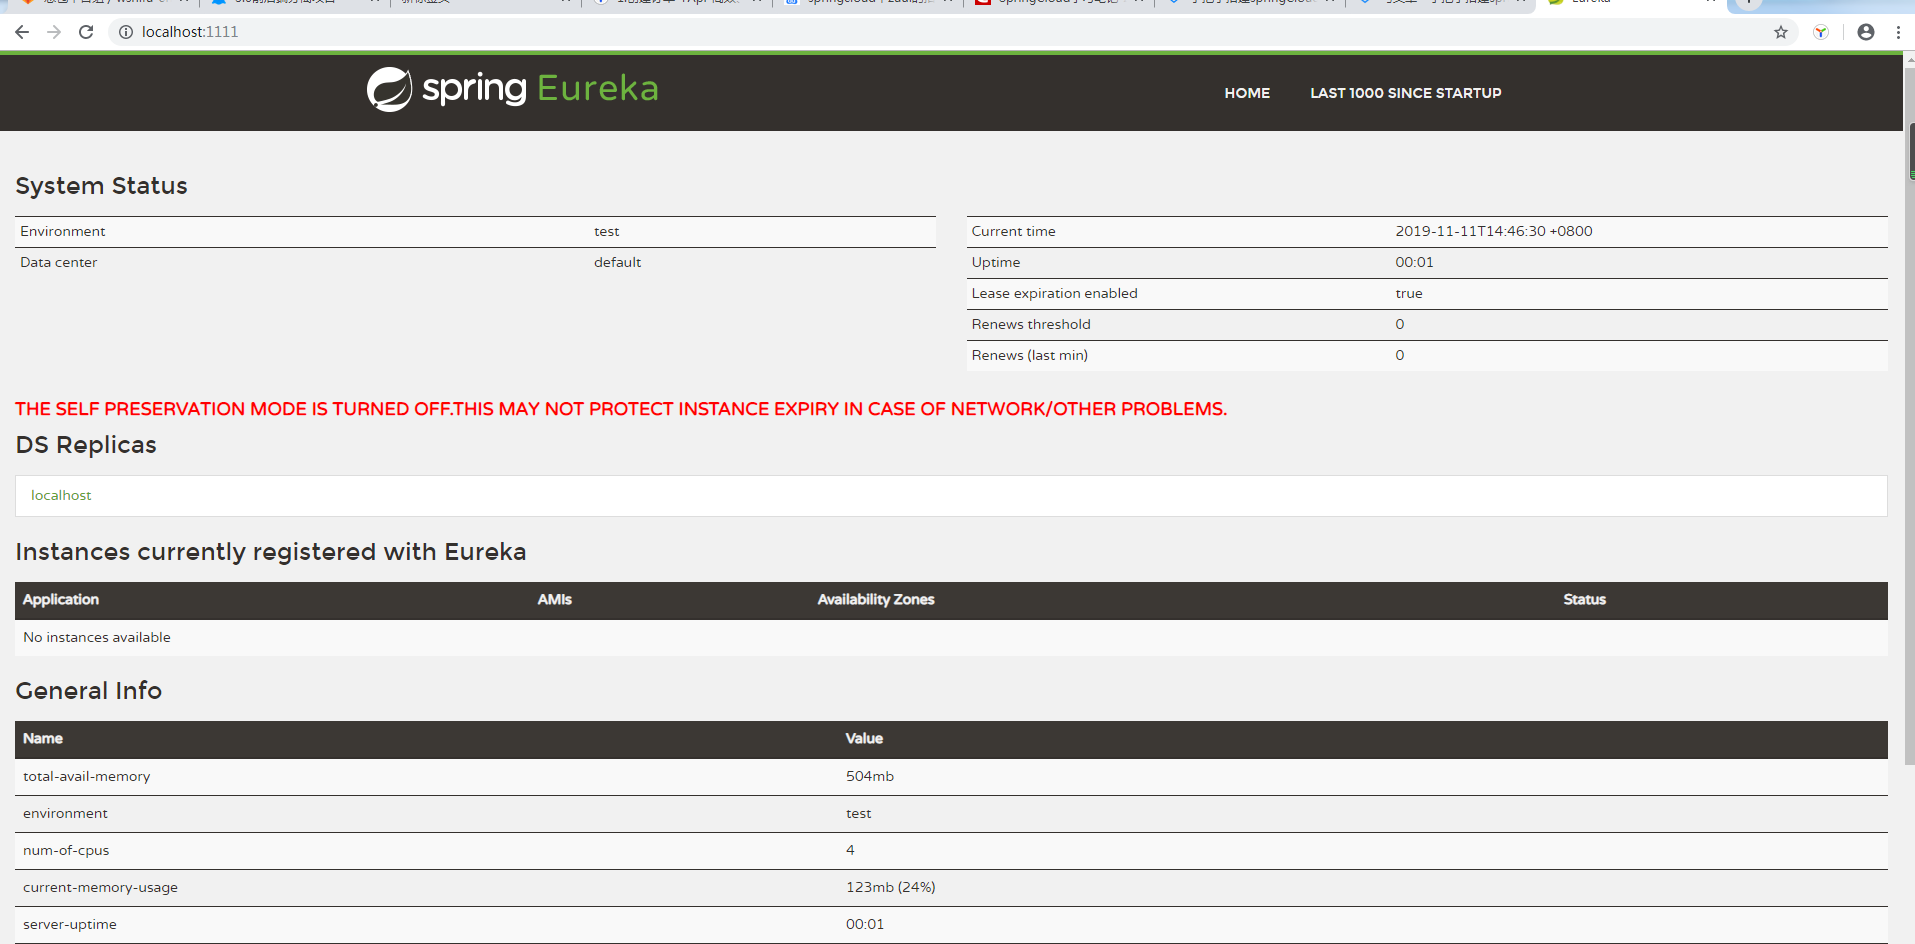Open LAST 1000 SINCE STARTUP page
This screenshot has width=1915, height=944.
pos(1405,93)
